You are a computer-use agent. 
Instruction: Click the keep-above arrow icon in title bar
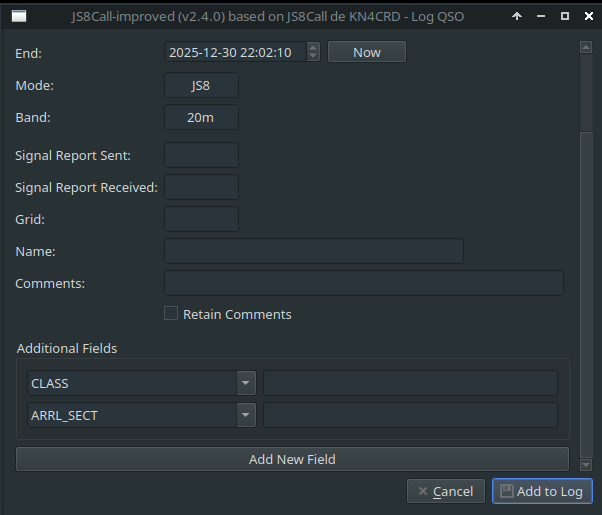(517, 16)
